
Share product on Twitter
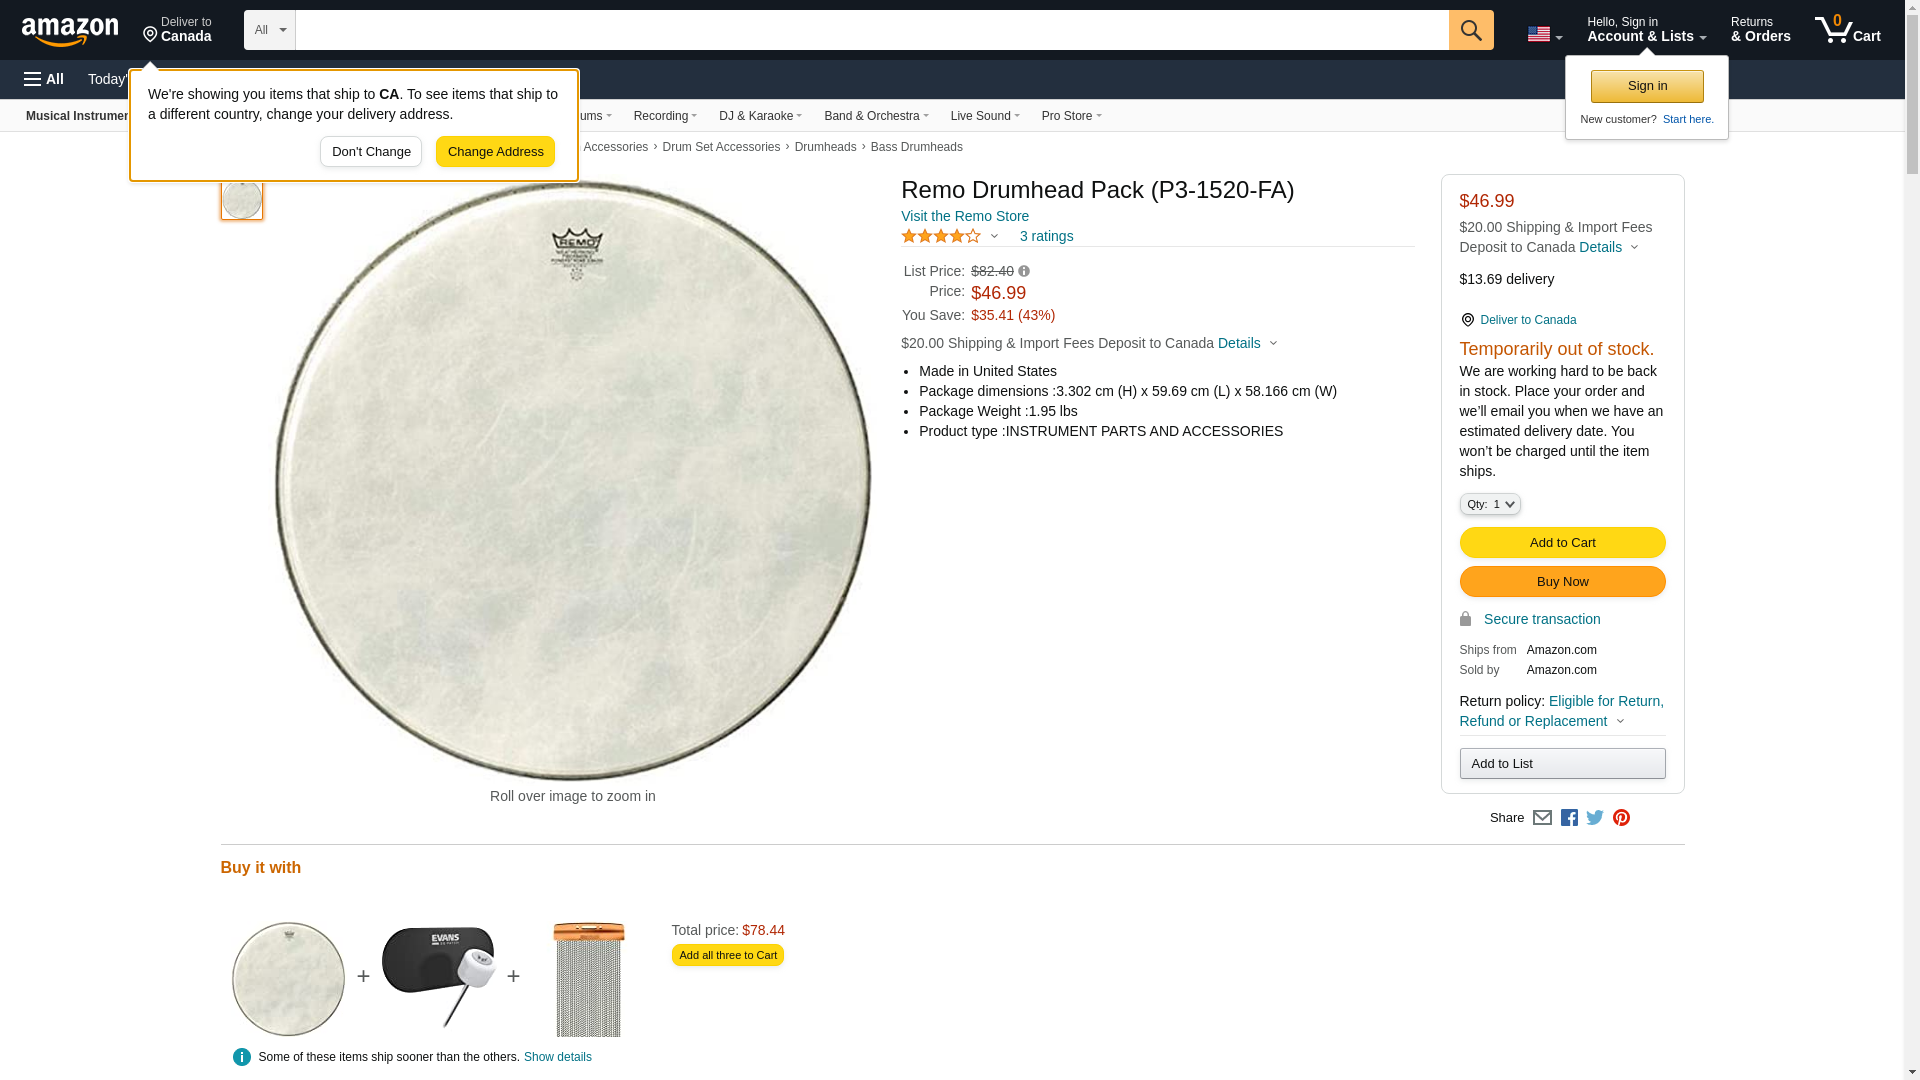coord(1595,818)
